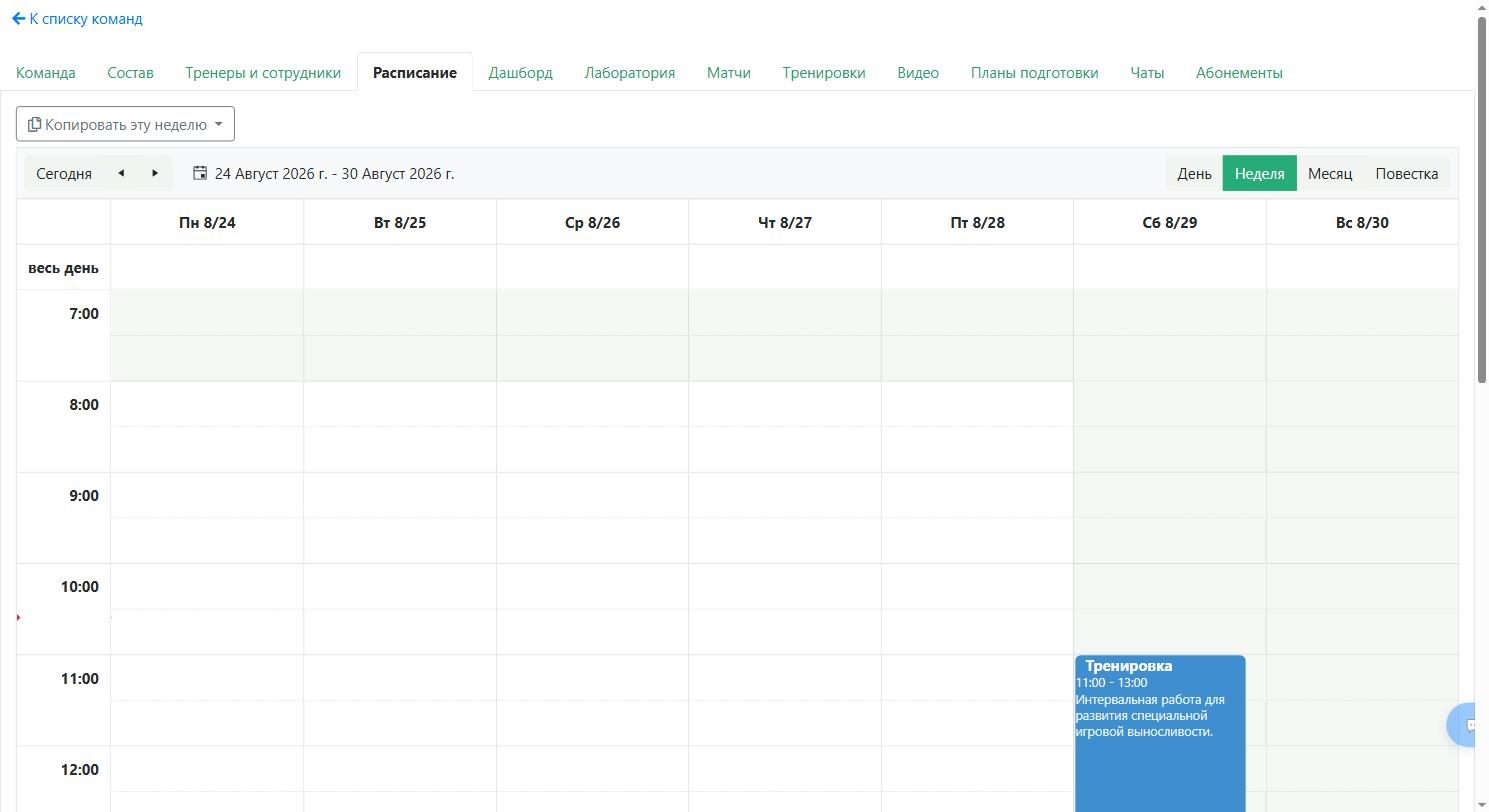The width and height of the screenshot is (1489, 812).
Task: Open the Абонементы tab
Action: [x=1239, y=72]
